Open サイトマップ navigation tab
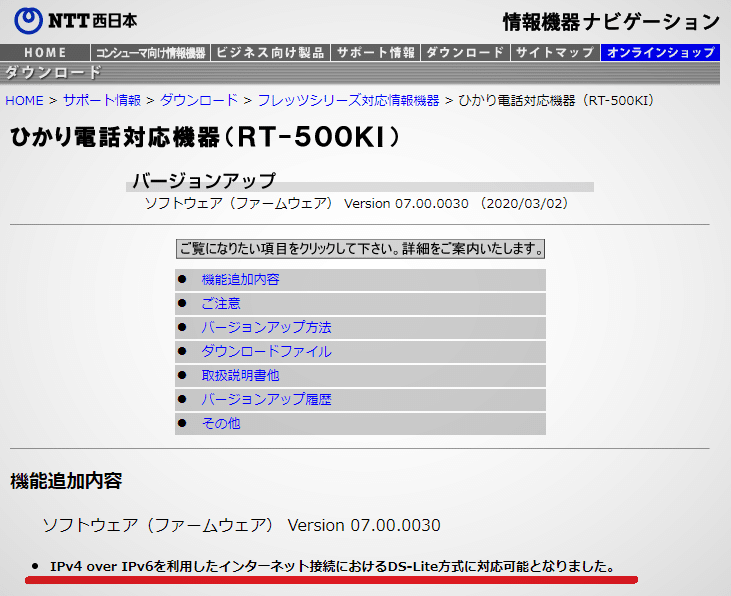The height and width of the screenshot is (596, 731). coord(555,53)
